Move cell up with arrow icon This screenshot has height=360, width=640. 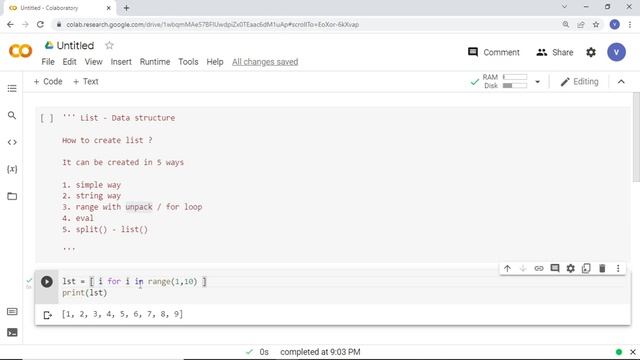pyautogui.click(x=507, y=268)
